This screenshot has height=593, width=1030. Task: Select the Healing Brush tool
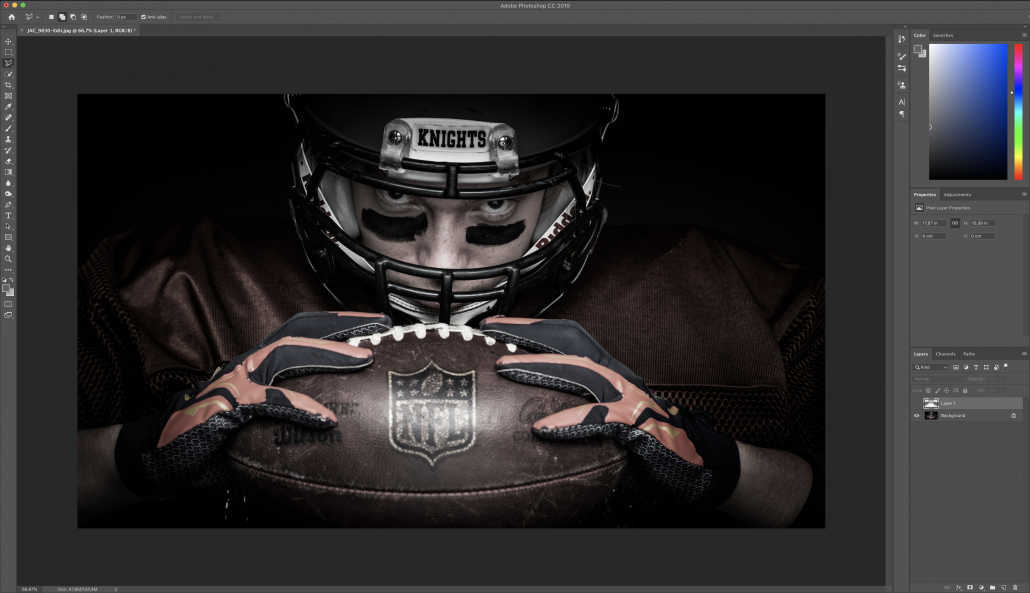[x=9, y=118]
